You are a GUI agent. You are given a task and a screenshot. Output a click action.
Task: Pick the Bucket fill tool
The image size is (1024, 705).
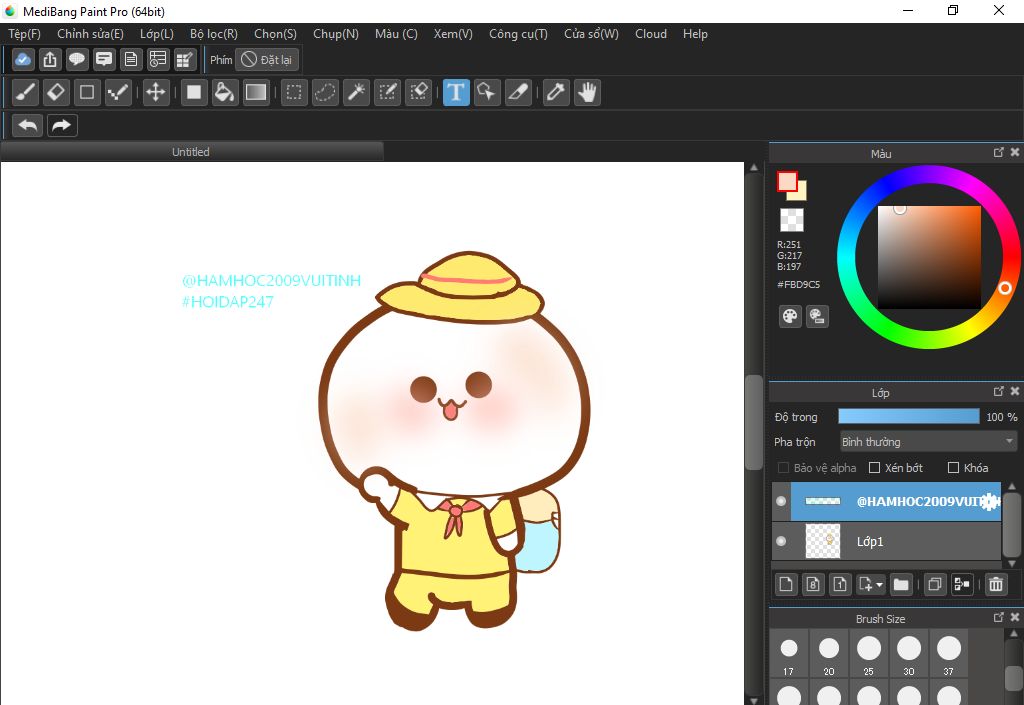225,93
